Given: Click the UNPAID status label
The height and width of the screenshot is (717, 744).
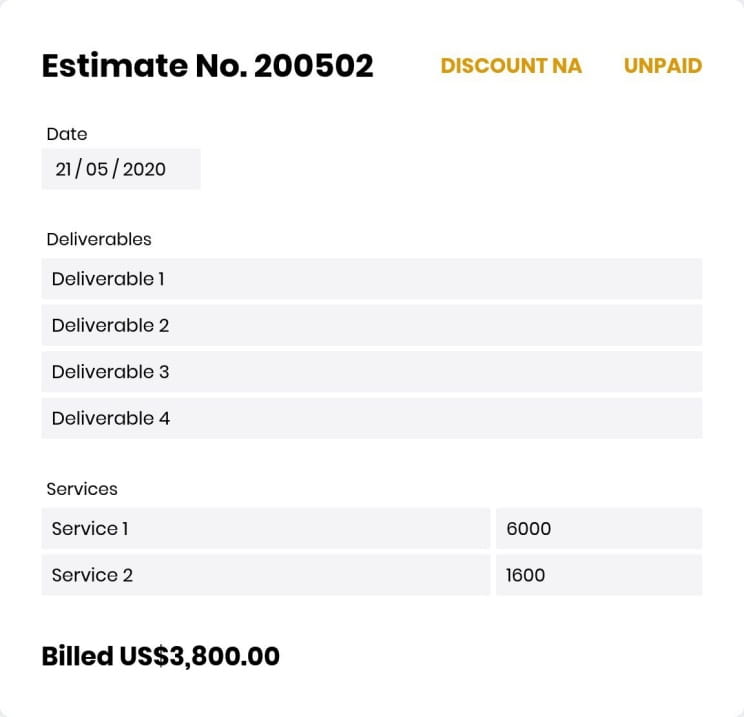Looking at the screenshot, I should click(663, 66).
